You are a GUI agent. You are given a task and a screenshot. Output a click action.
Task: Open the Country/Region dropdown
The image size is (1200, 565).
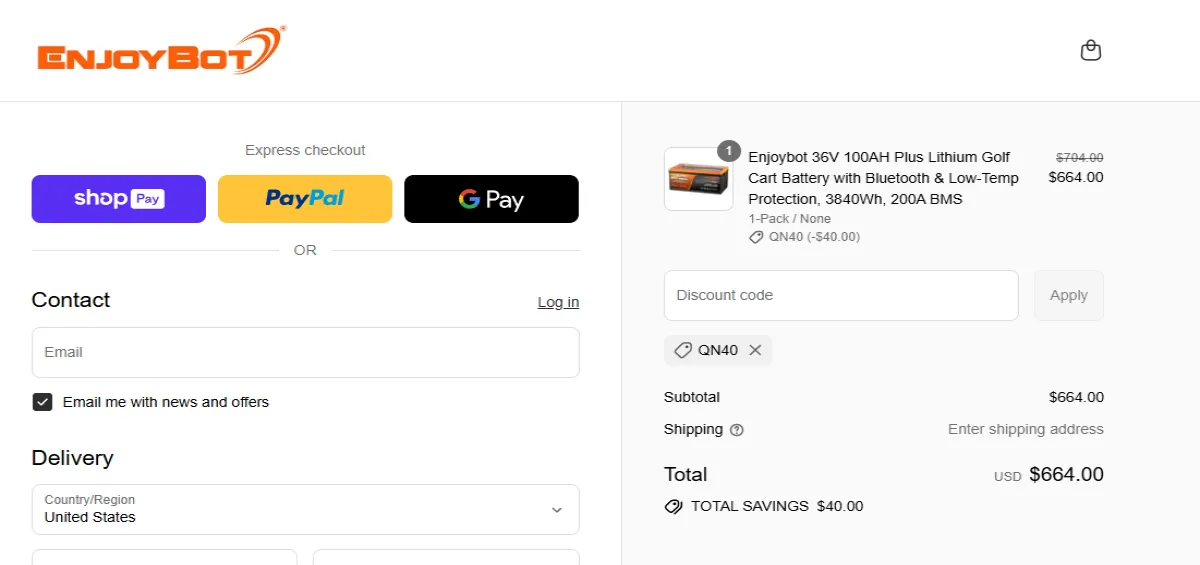[305, 509]
